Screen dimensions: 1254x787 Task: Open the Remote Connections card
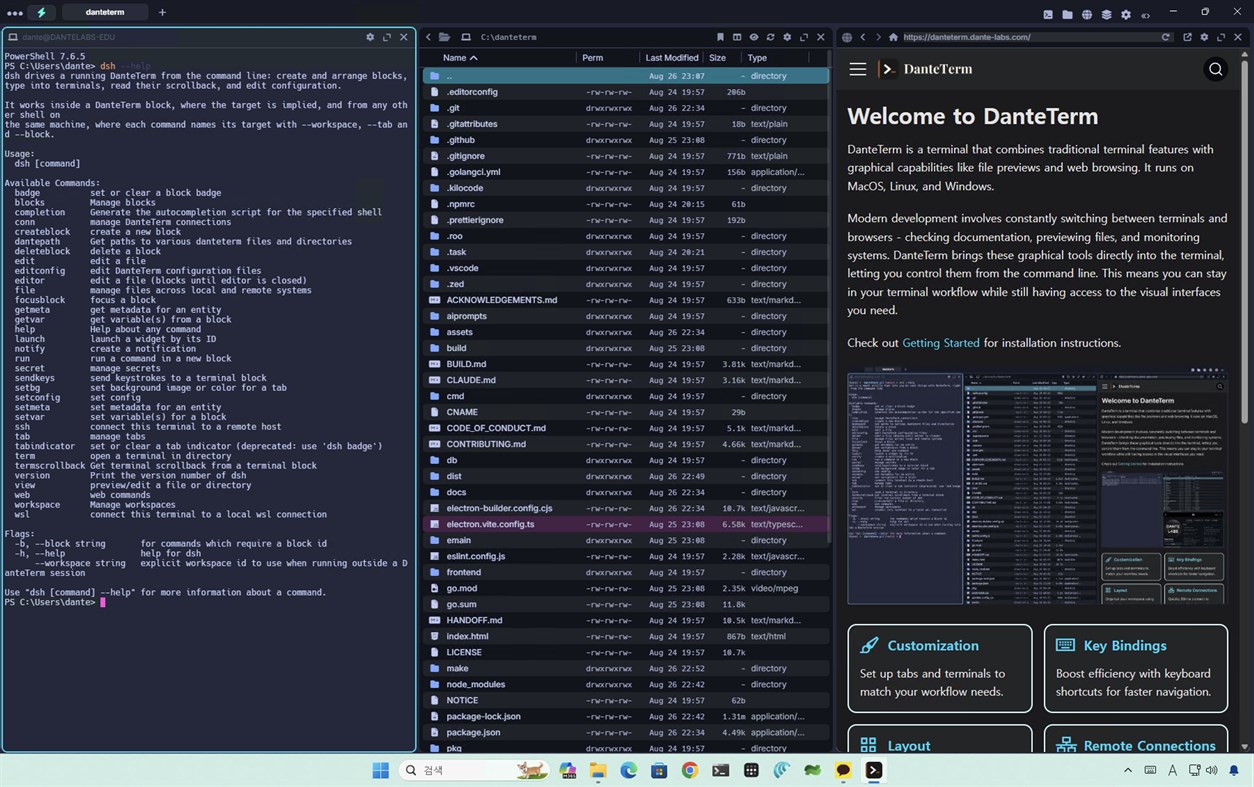1136,739
